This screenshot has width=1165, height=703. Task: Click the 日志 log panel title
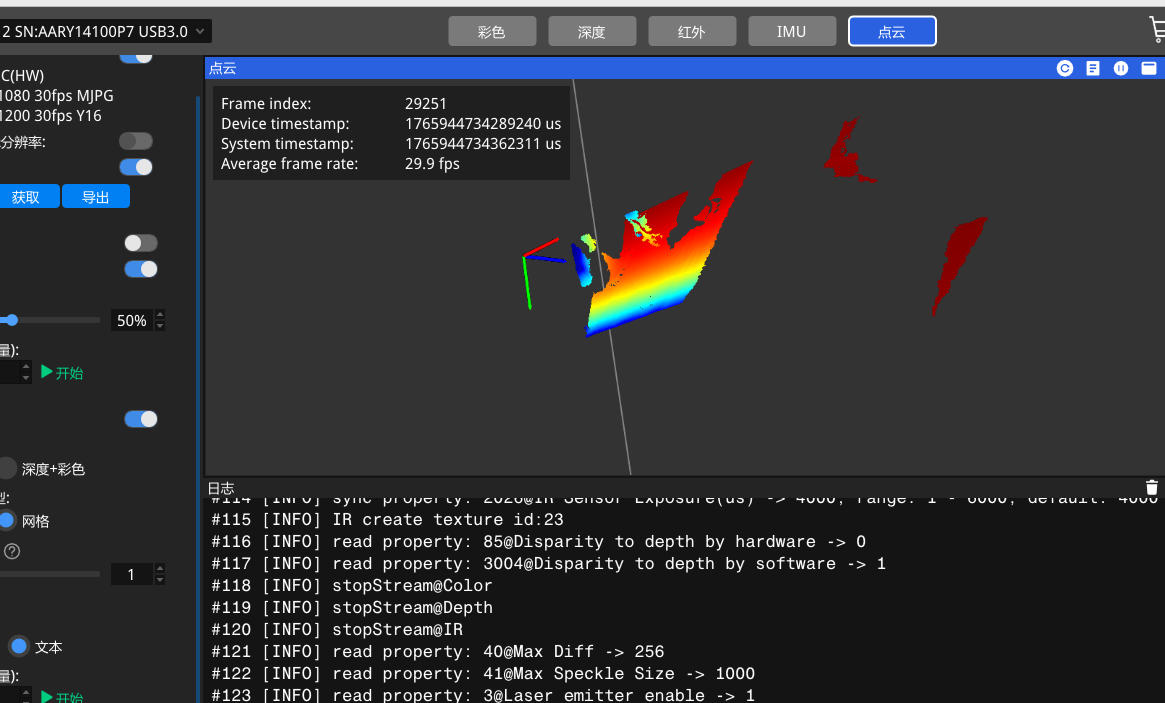(221, 488)
